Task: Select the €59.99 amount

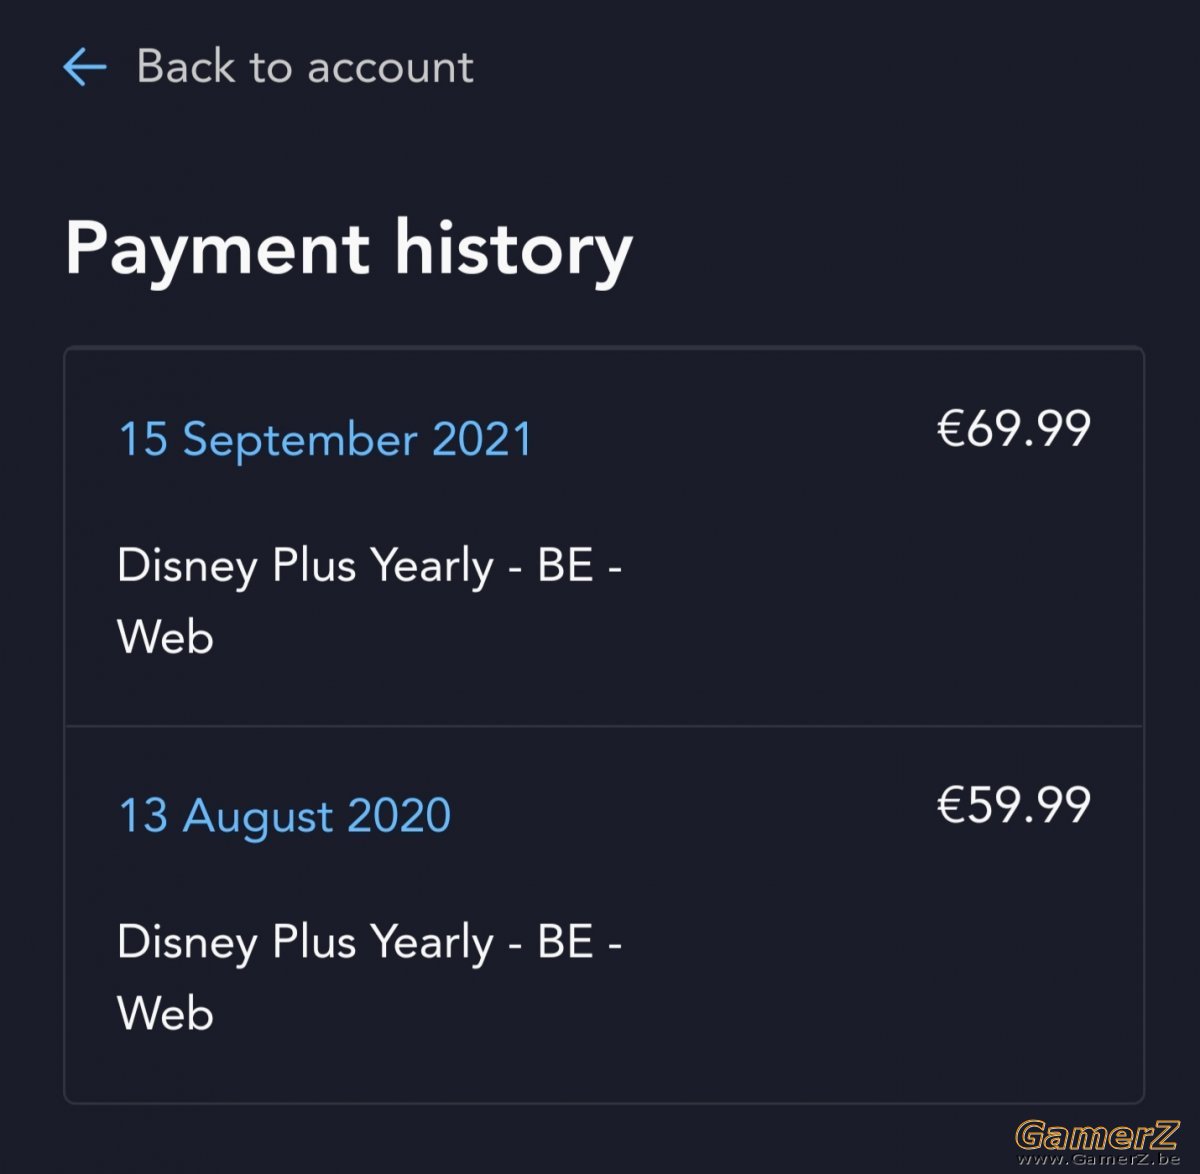Action: [x=1013, y=804]
